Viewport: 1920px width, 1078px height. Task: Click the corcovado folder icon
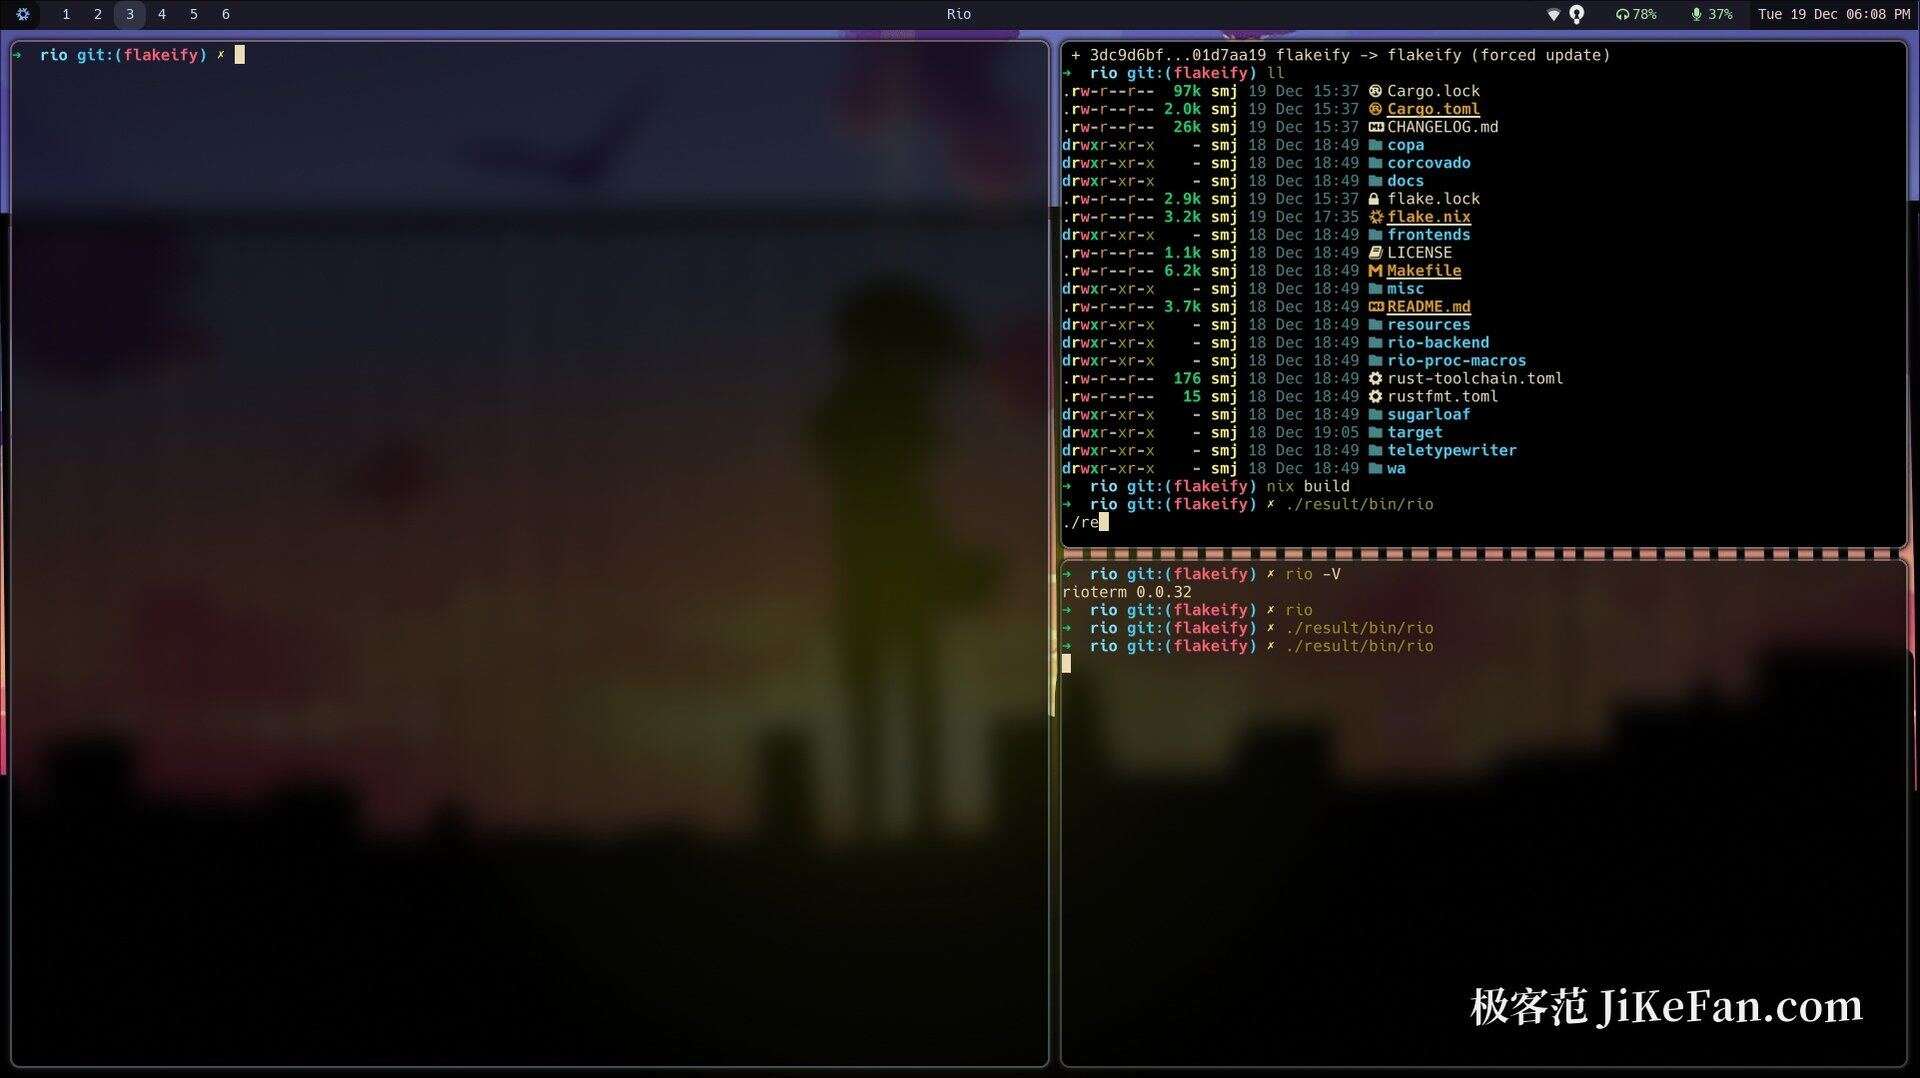pyautogui.click(x=1375, y=163)
